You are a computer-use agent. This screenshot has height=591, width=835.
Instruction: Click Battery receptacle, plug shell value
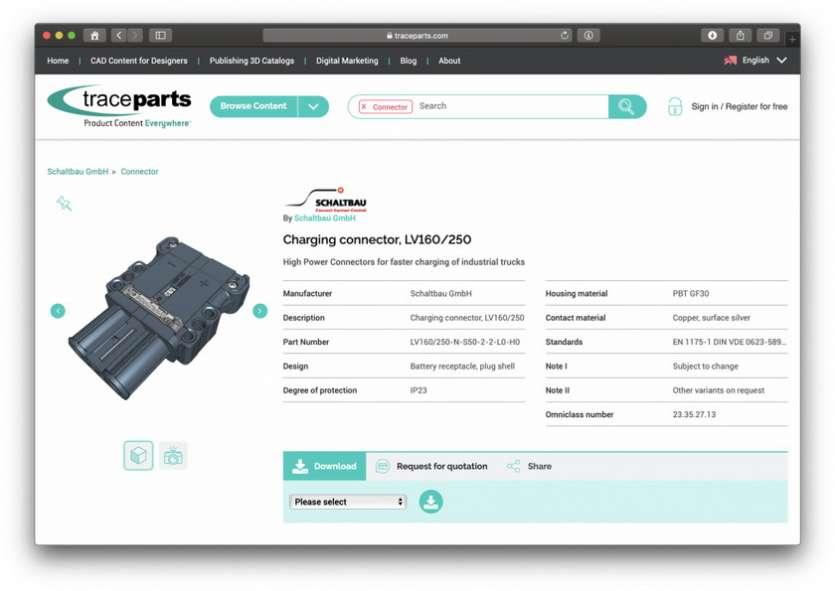tap(462, 366)
